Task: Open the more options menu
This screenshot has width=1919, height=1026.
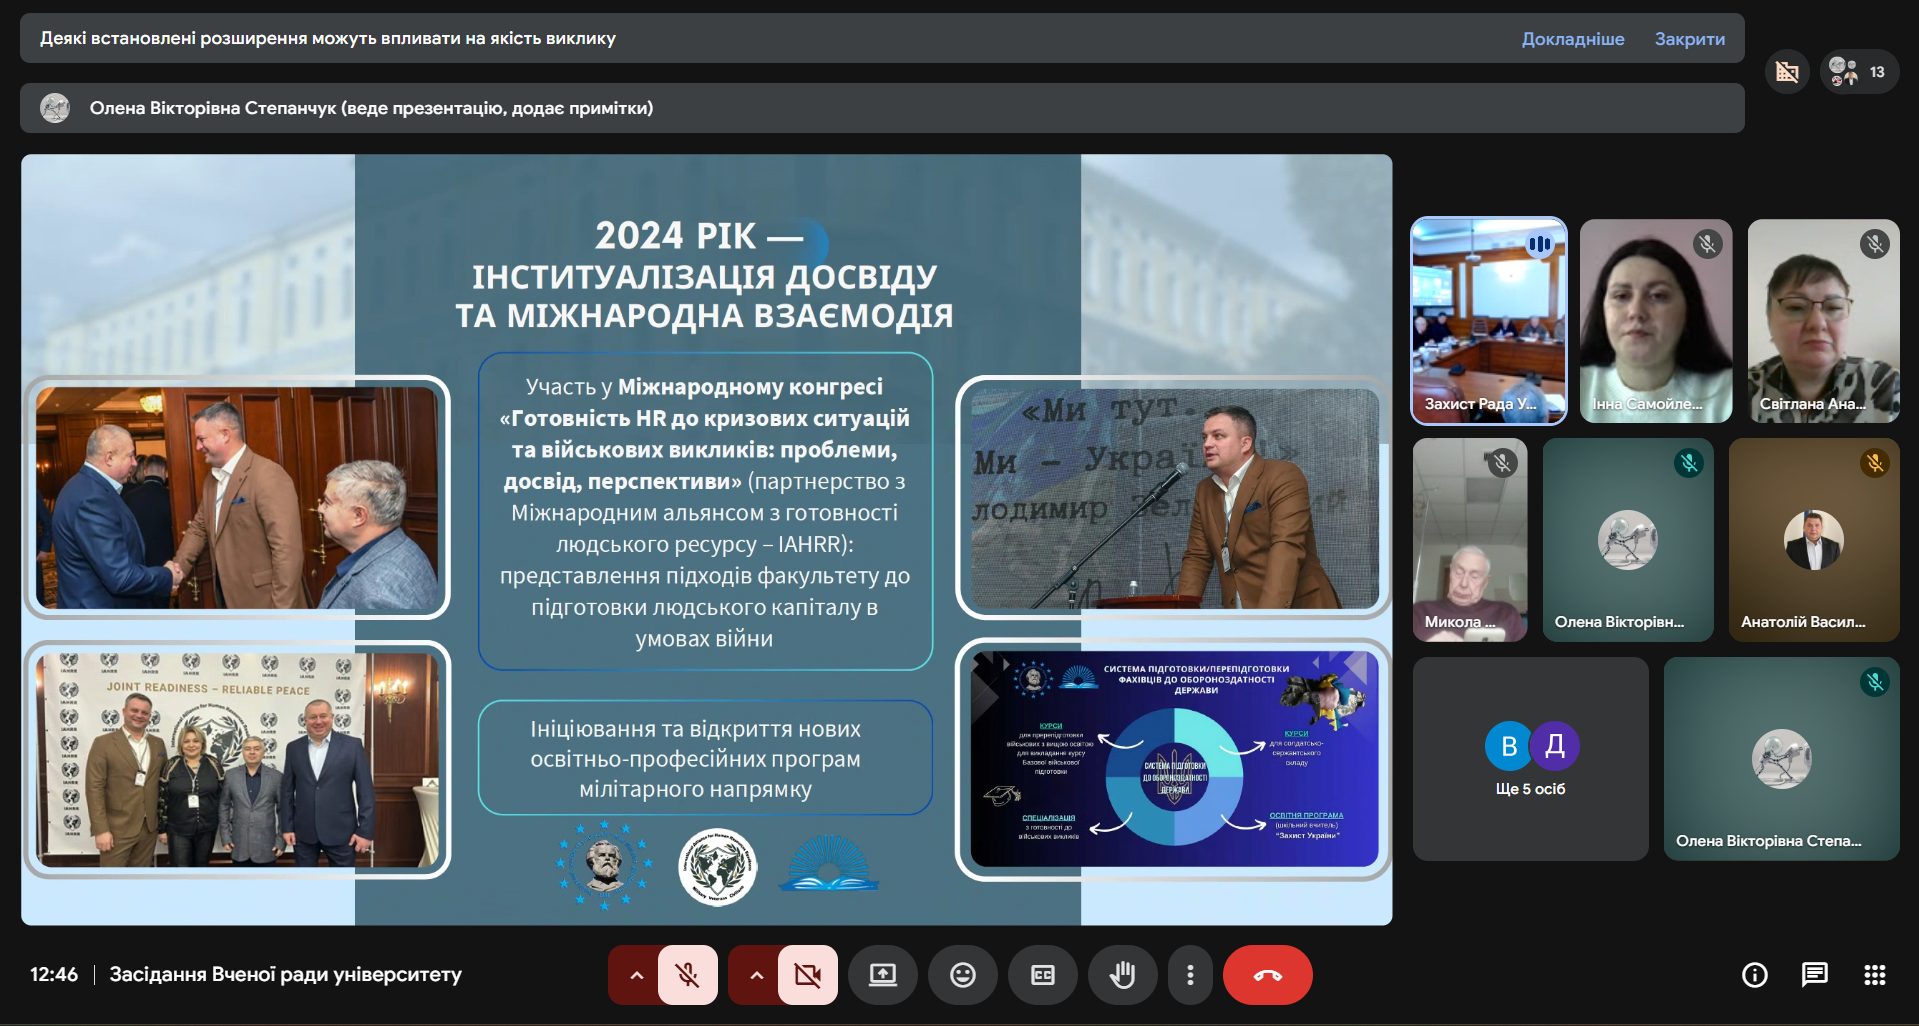Action: pos(1190,975)
